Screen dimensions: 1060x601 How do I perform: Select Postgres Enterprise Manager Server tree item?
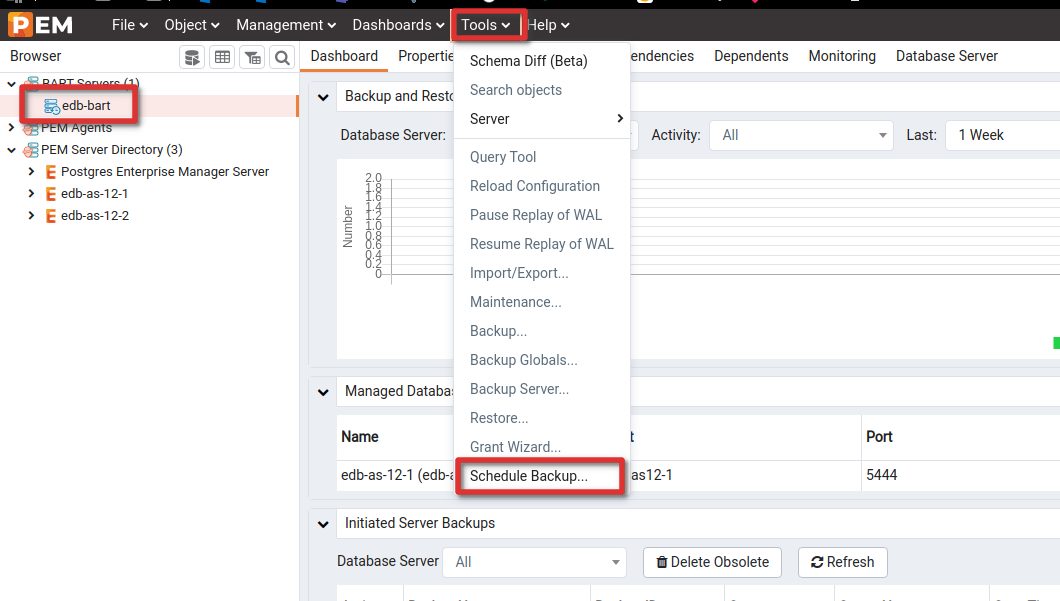click(x=165, y=172)
